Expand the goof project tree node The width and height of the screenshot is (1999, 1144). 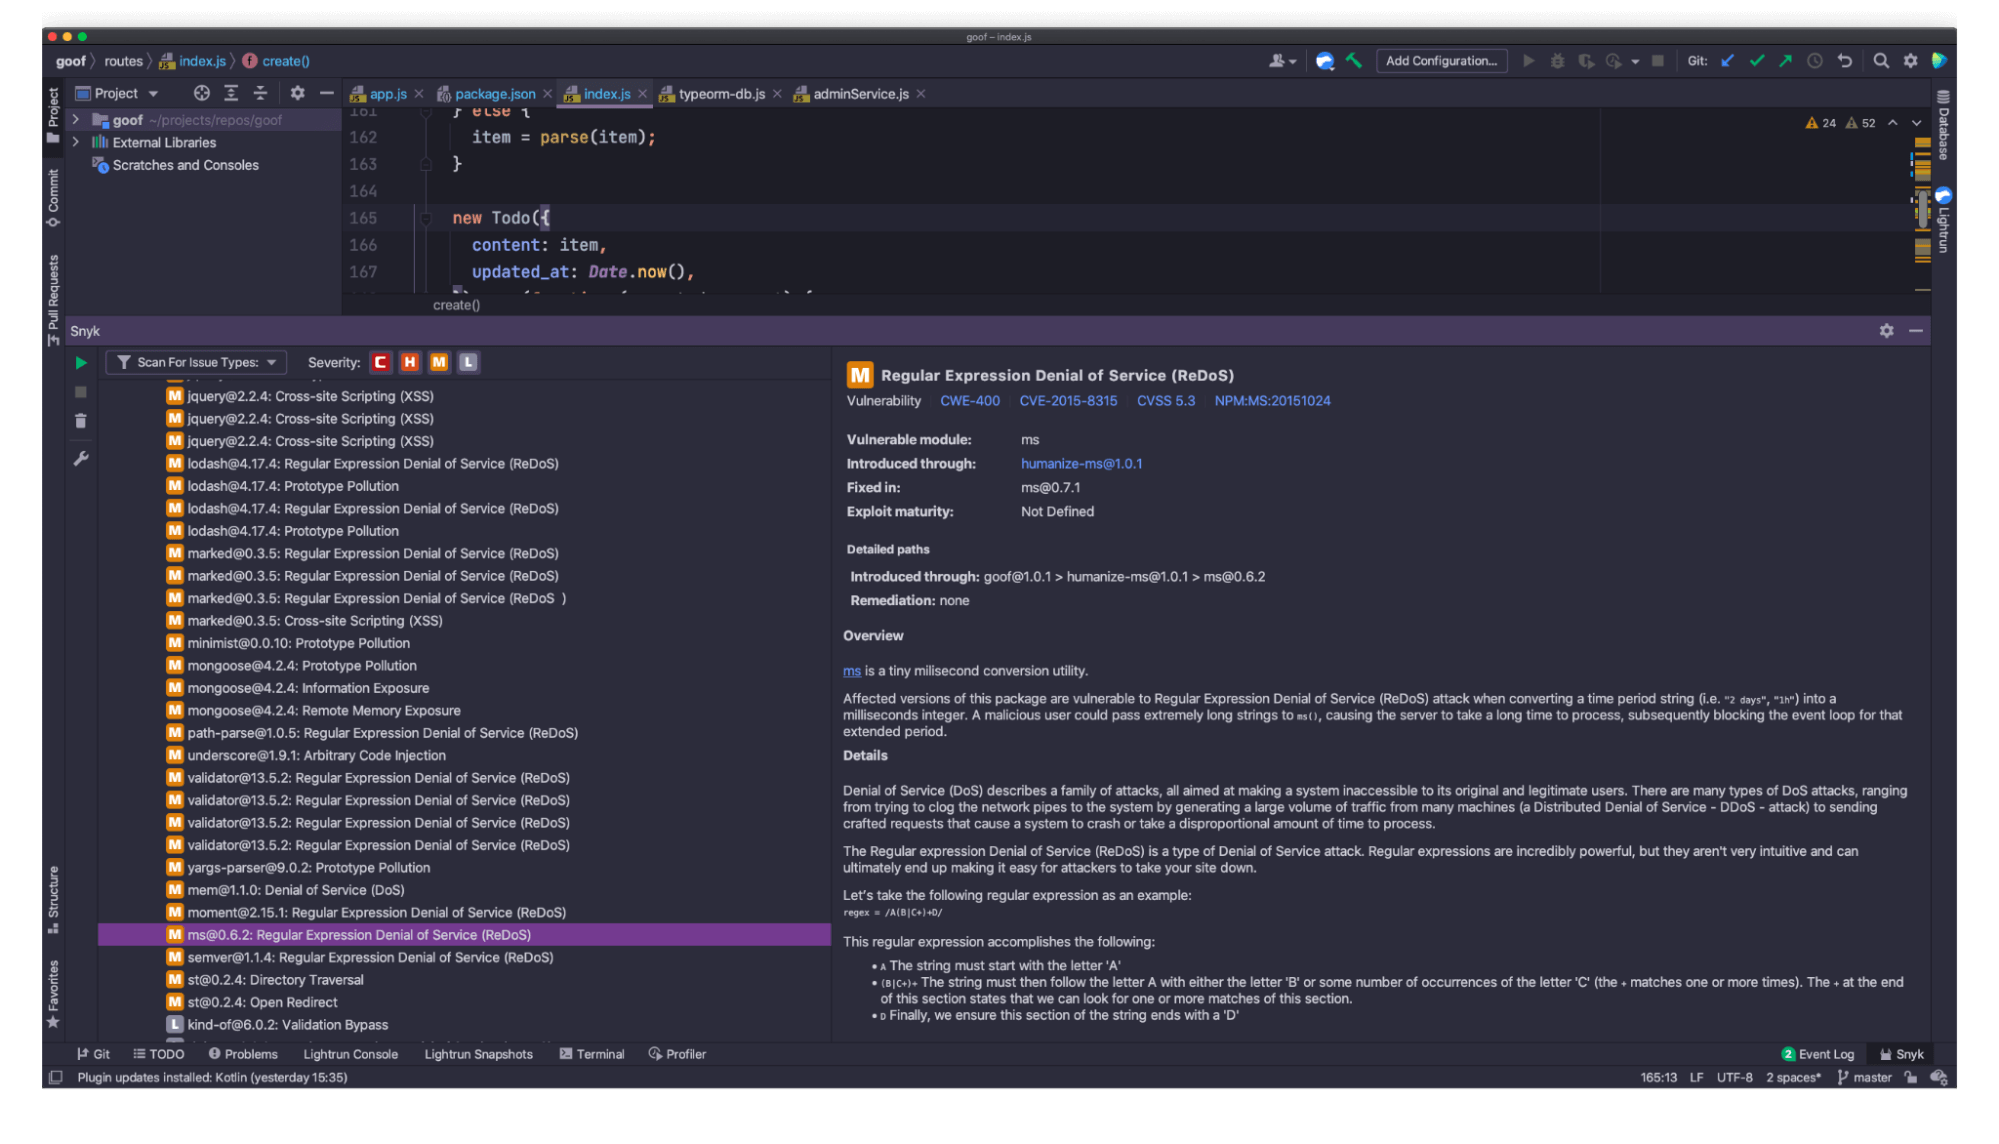pyautogui.click(x=77, y=119)
